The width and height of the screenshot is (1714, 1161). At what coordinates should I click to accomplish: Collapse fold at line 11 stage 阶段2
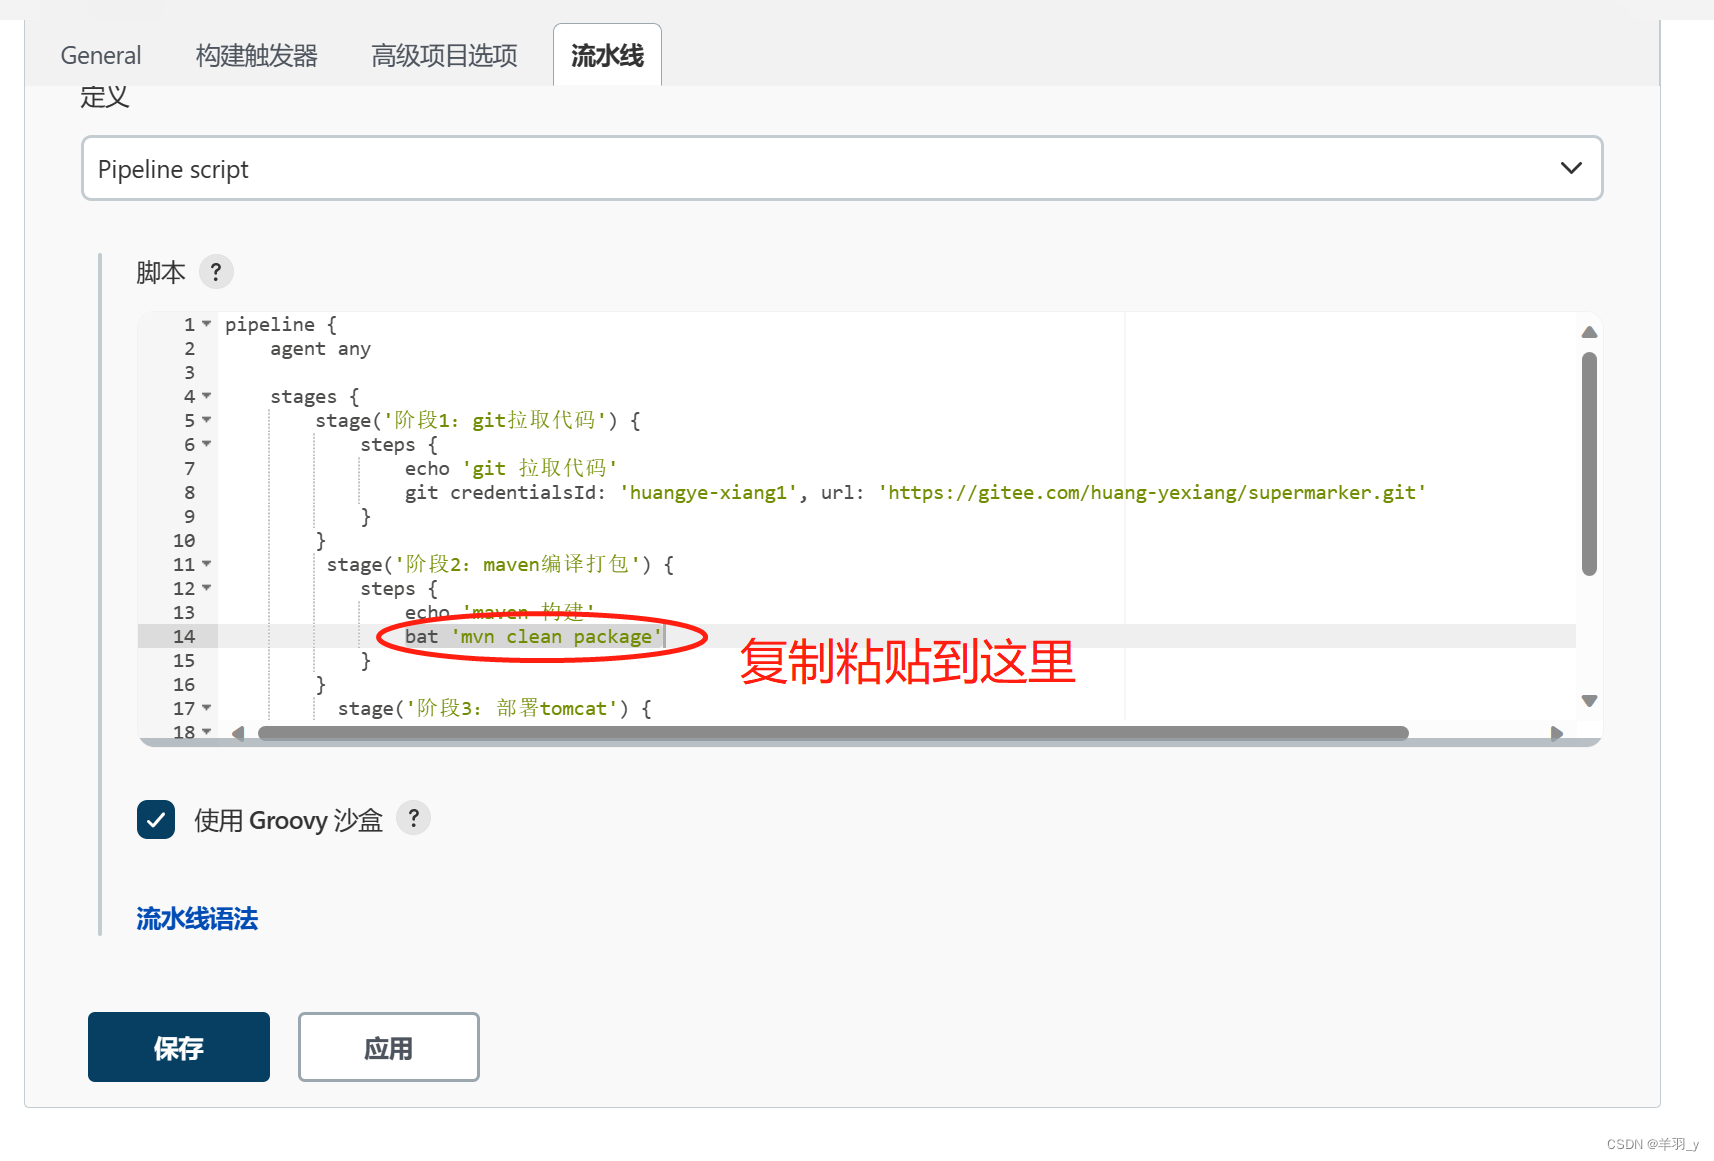(x=207, y=564)
